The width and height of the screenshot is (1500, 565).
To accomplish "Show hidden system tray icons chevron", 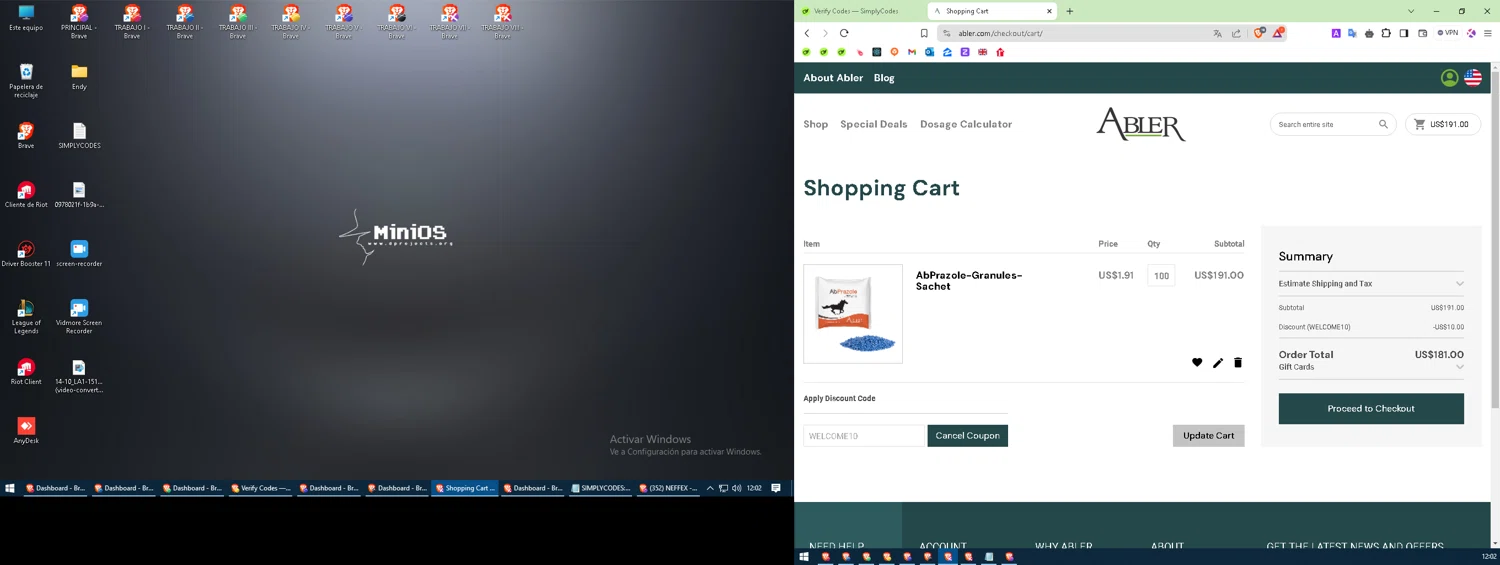I will point(710,488).
